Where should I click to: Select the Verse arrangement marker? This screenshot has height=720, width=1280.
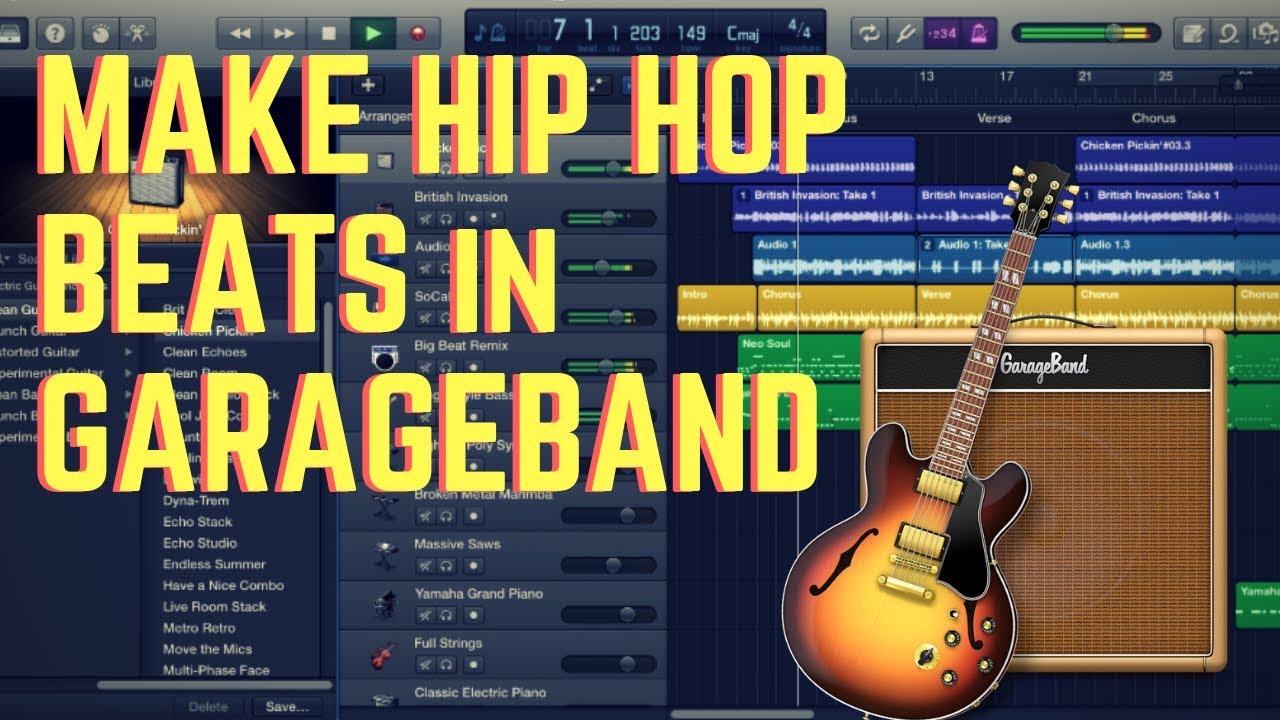[x=993, y=118]
